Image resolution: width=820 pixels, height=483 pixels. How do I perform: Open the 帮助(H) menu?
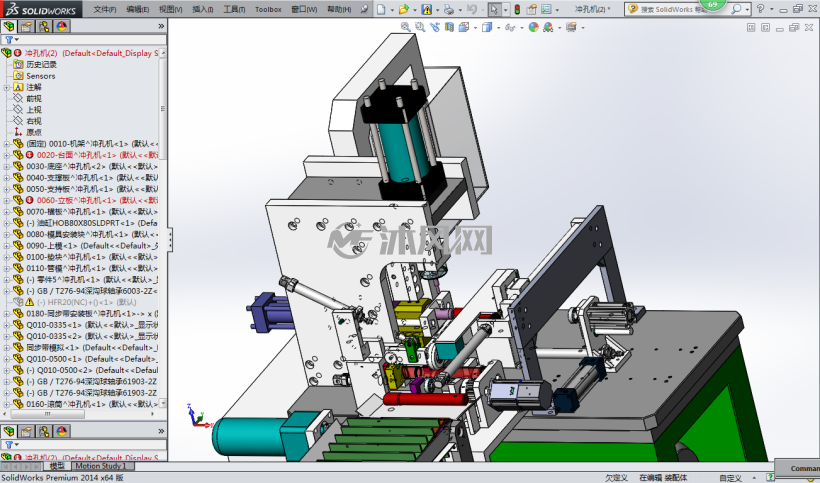point(339,9)
